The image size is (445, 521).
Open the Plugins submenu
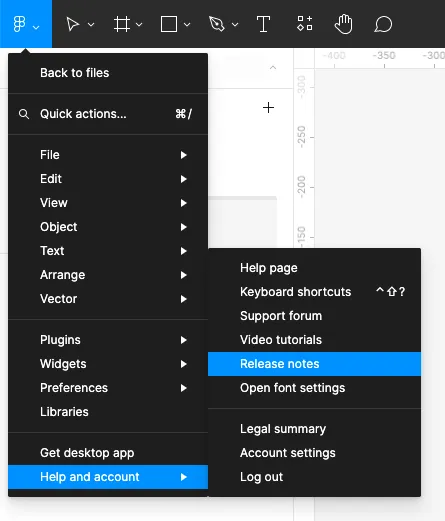click(x=108, y=340)
